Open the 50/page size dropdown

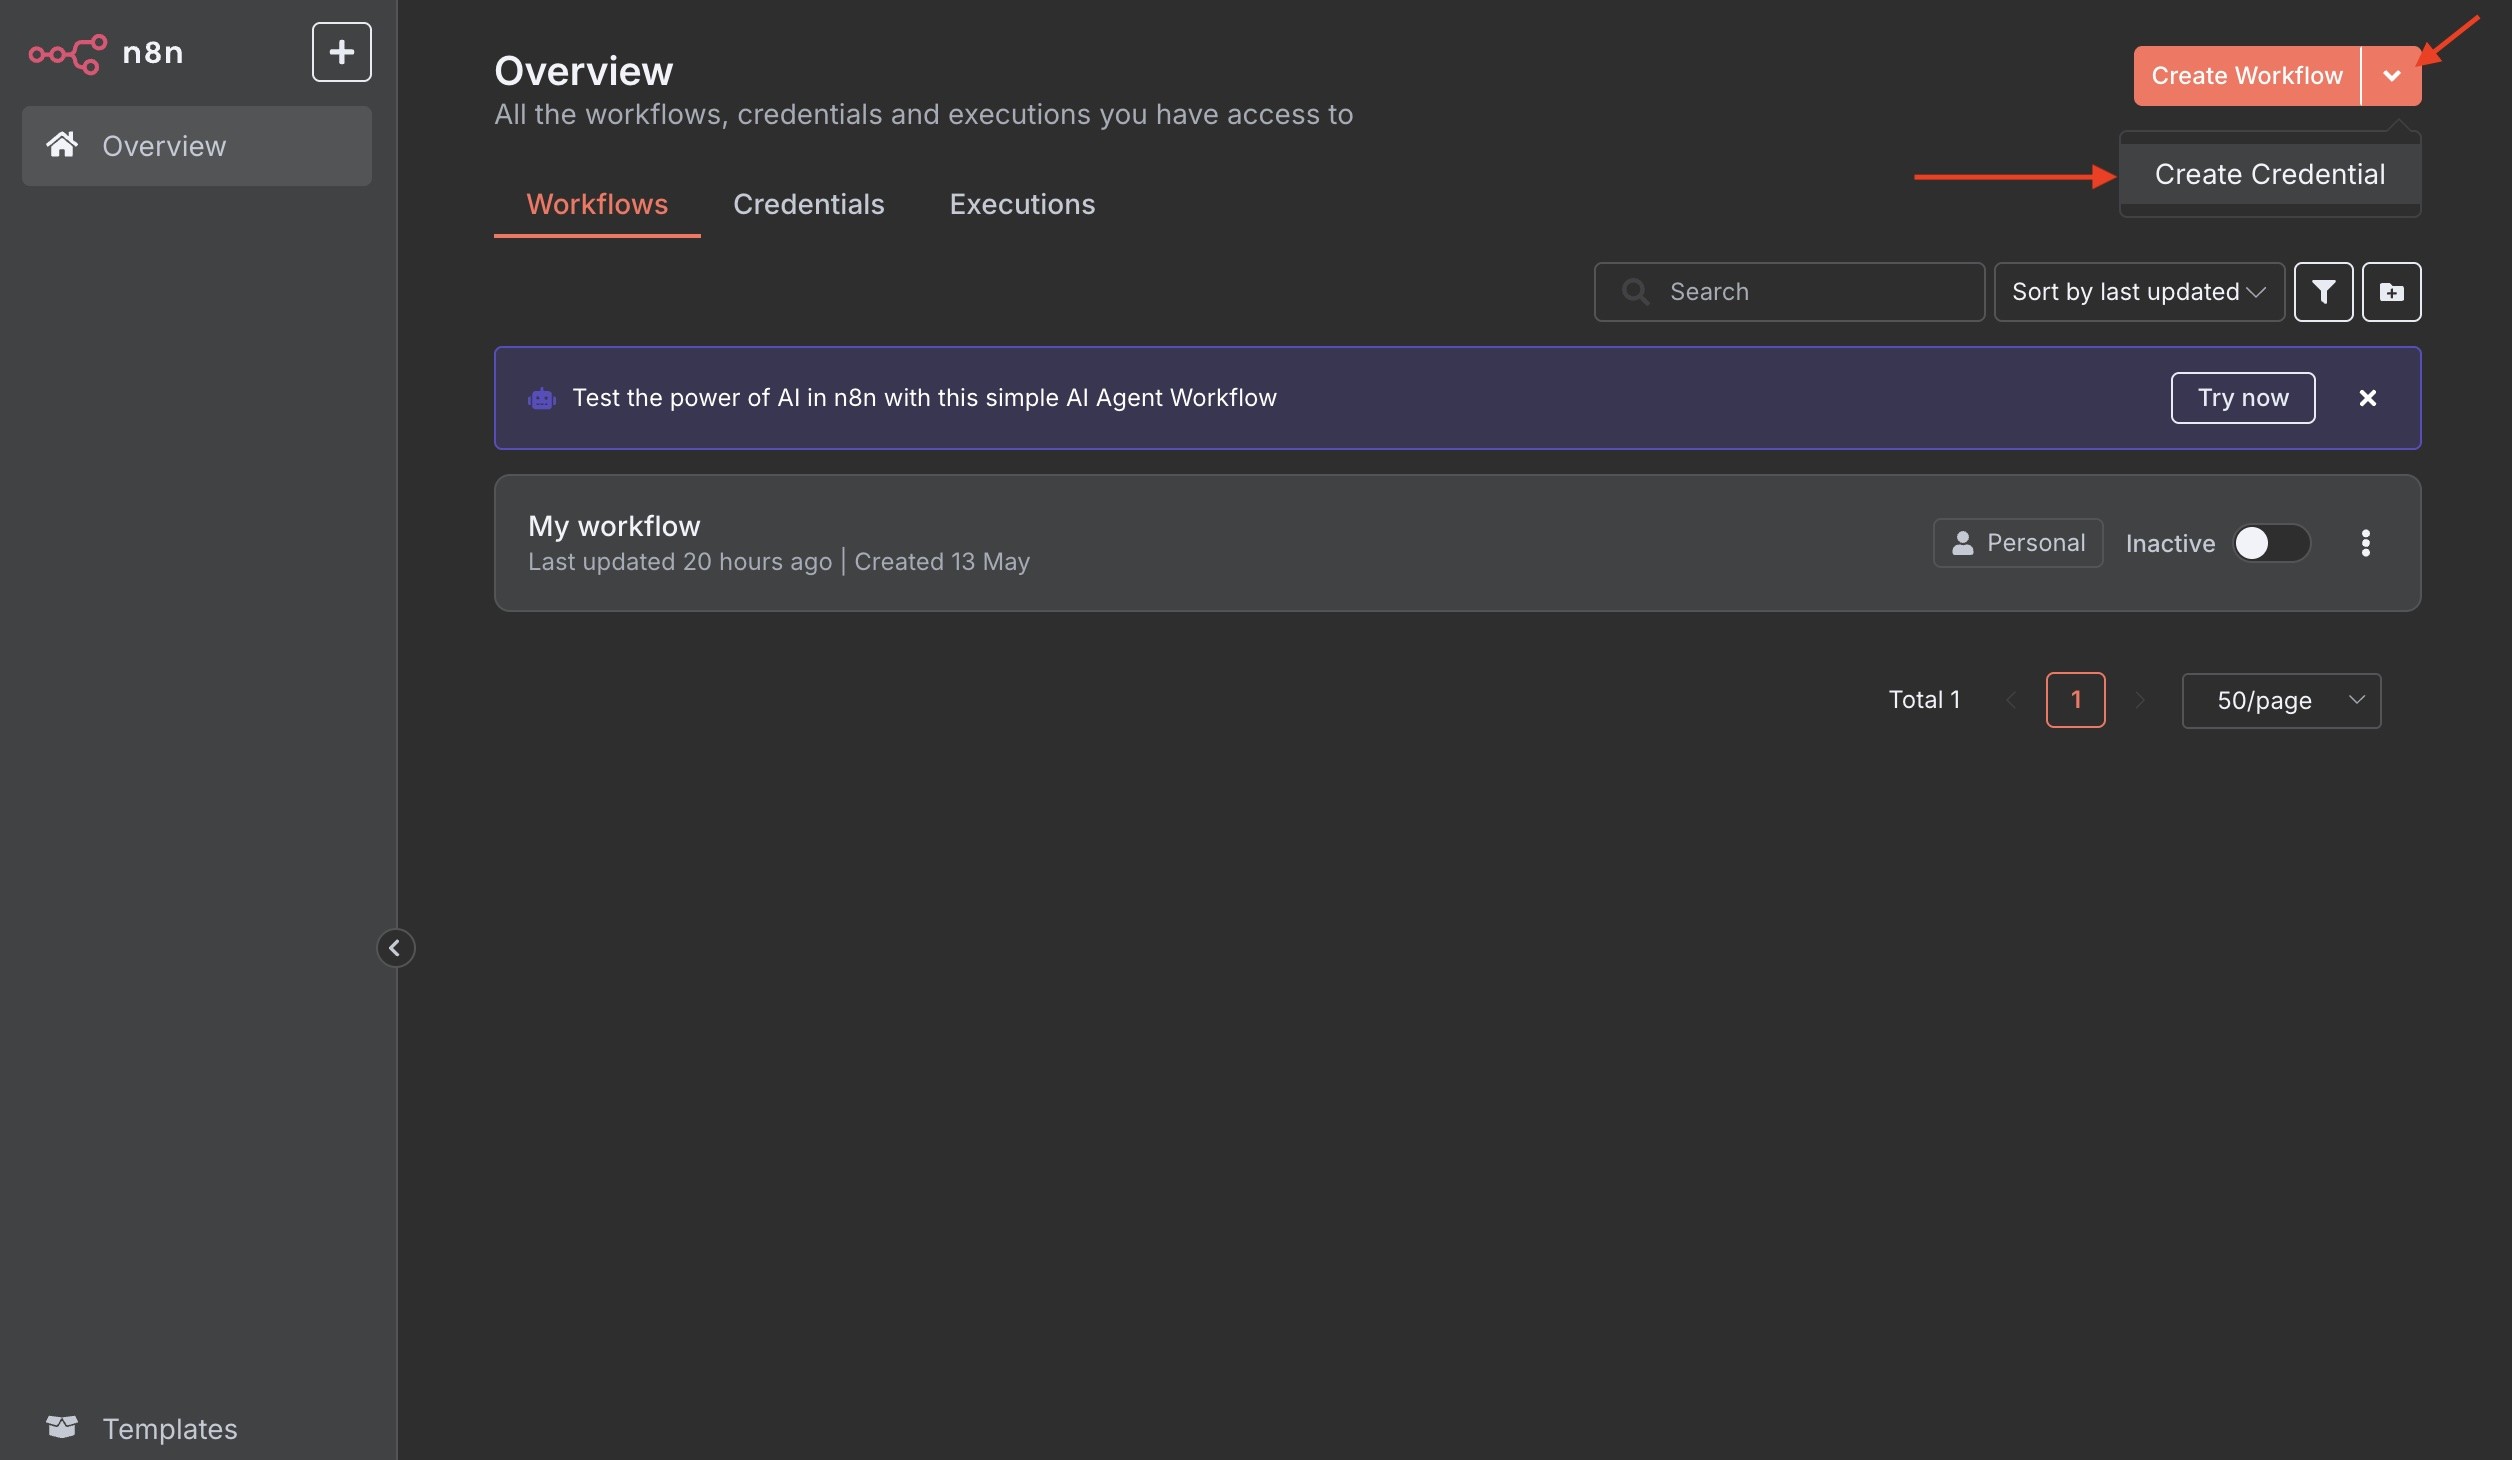pos(2281,701)
